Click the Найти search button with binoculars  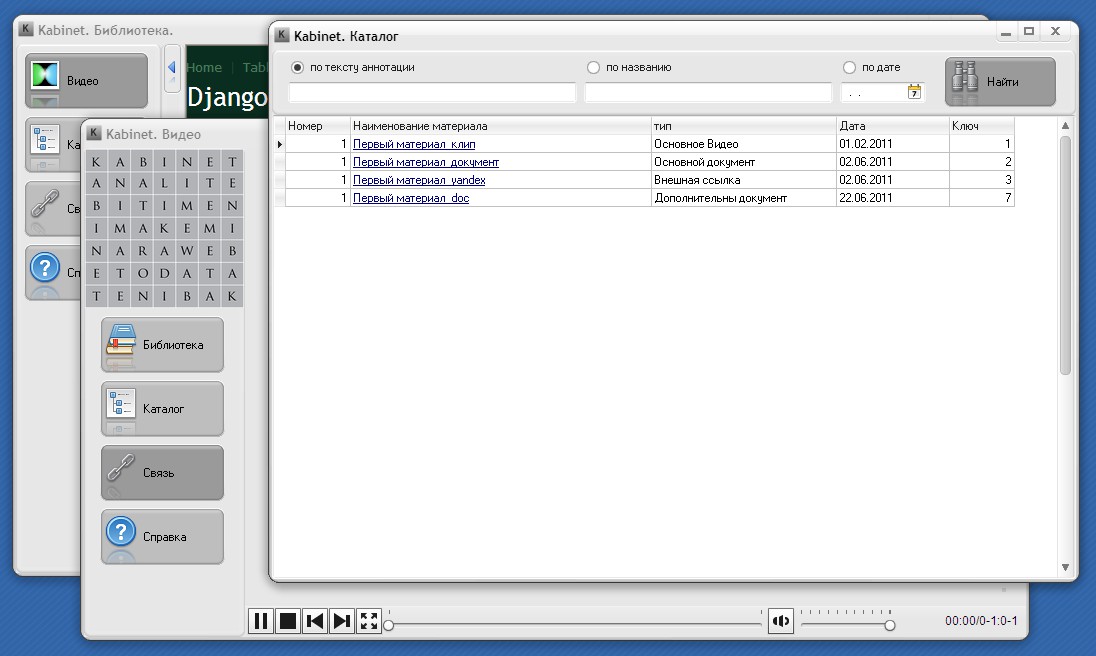pos(1000,82)
